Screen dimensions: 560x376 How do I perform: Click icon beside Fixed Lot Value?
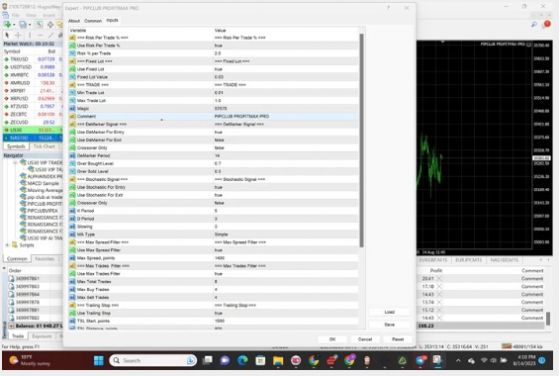[x=72, y=77]
